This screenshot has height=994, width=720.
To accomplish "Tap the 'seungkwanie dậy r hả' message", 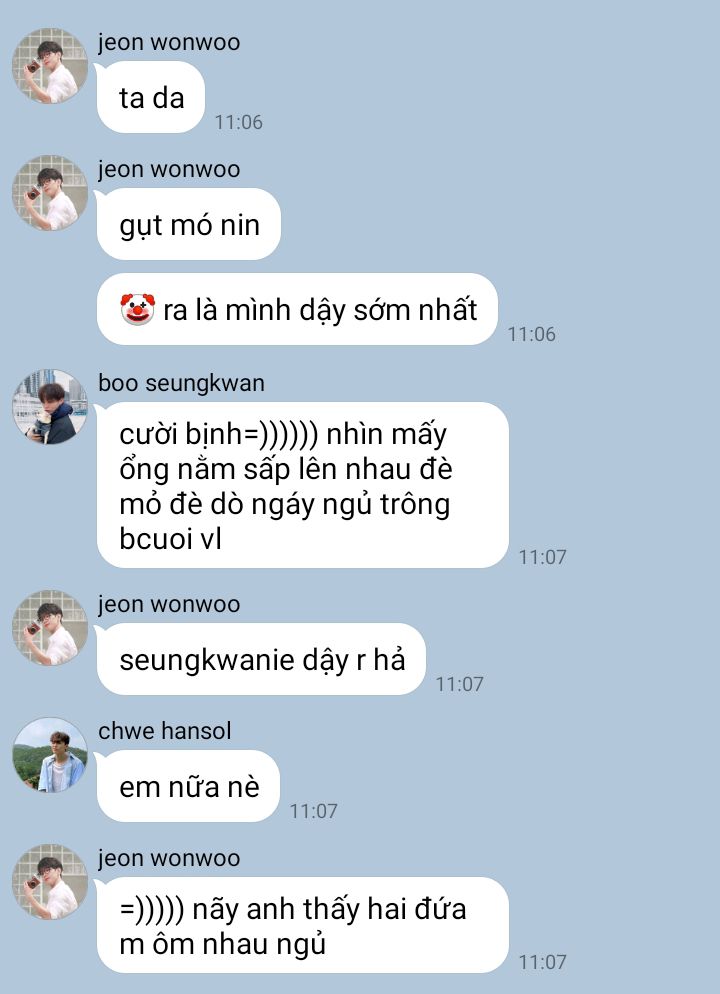I will (261, 659).
